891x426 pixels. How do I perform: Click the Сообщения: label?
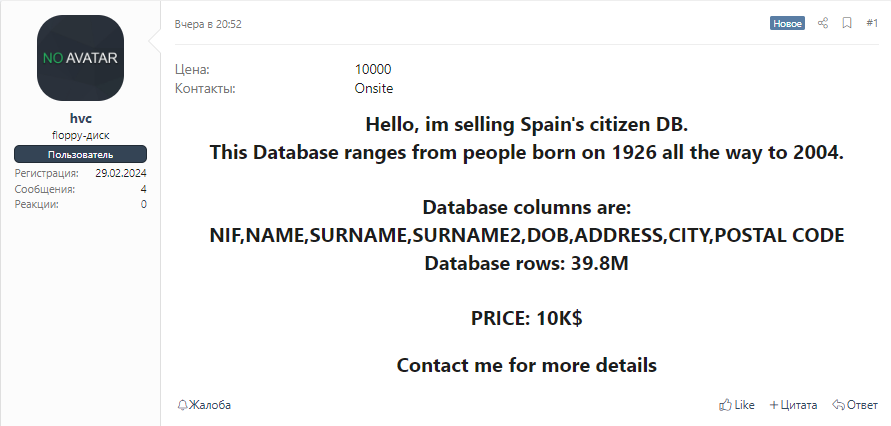[45, 189]
